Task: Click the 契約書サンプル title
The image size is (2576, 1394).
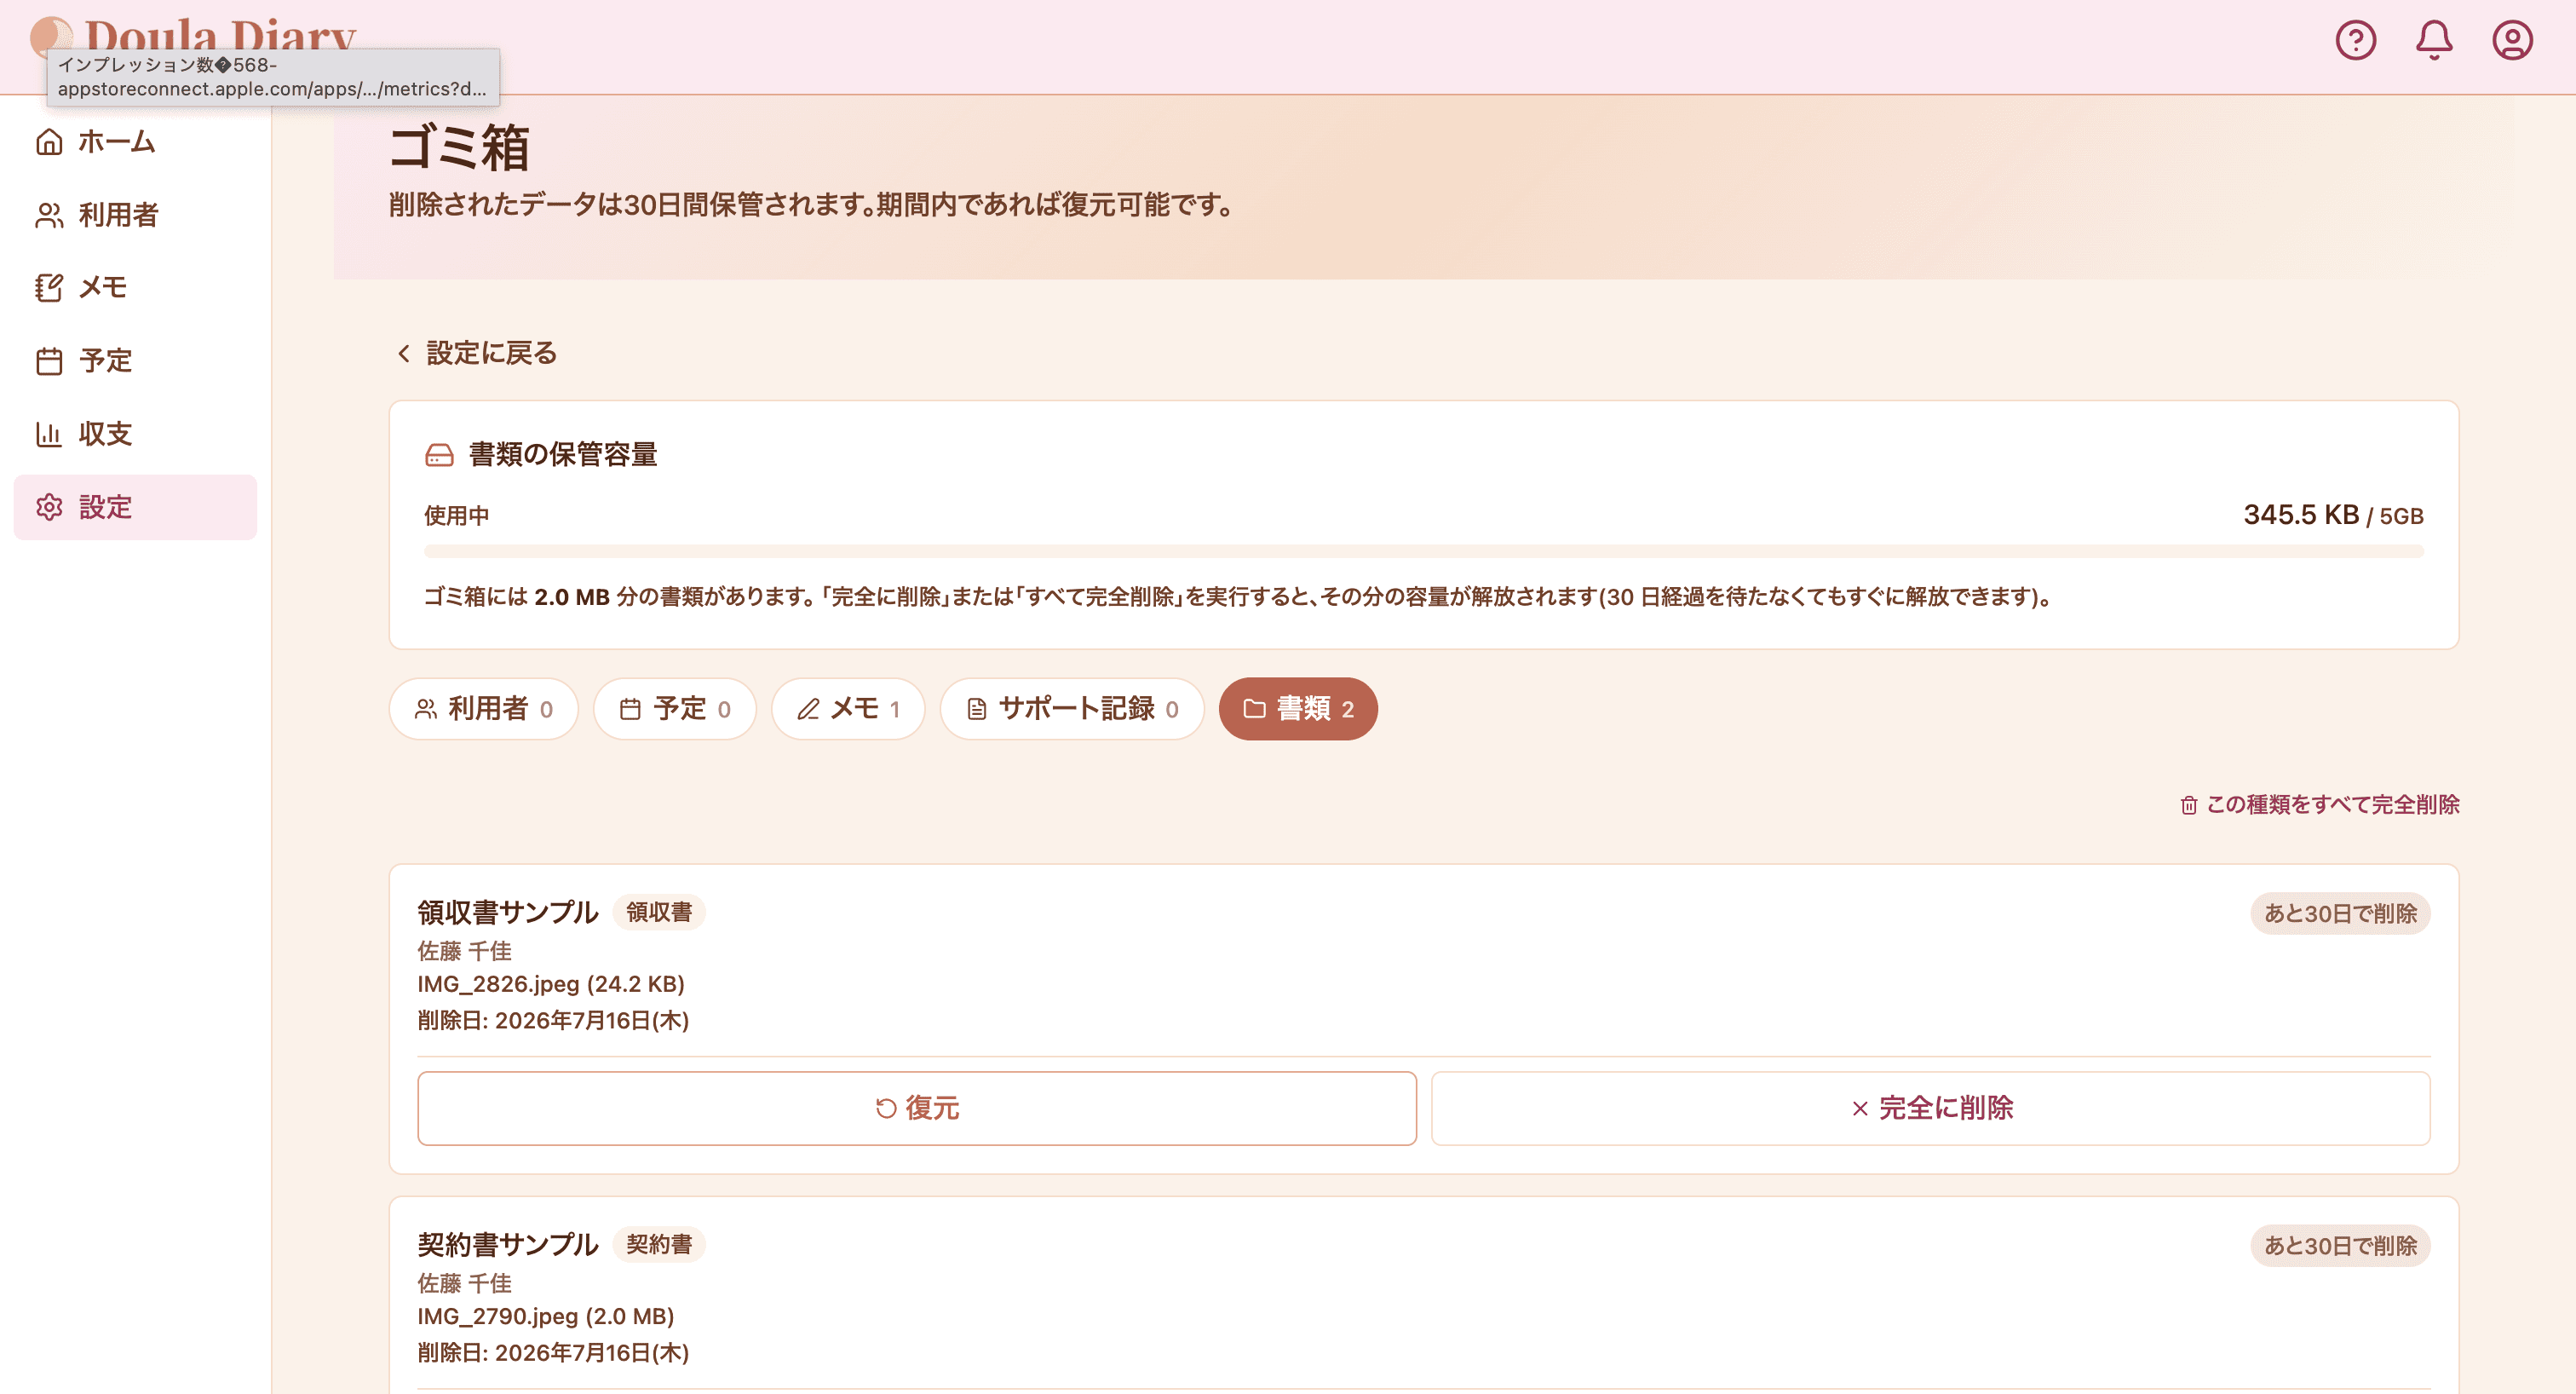Action: pos(508,1244)
